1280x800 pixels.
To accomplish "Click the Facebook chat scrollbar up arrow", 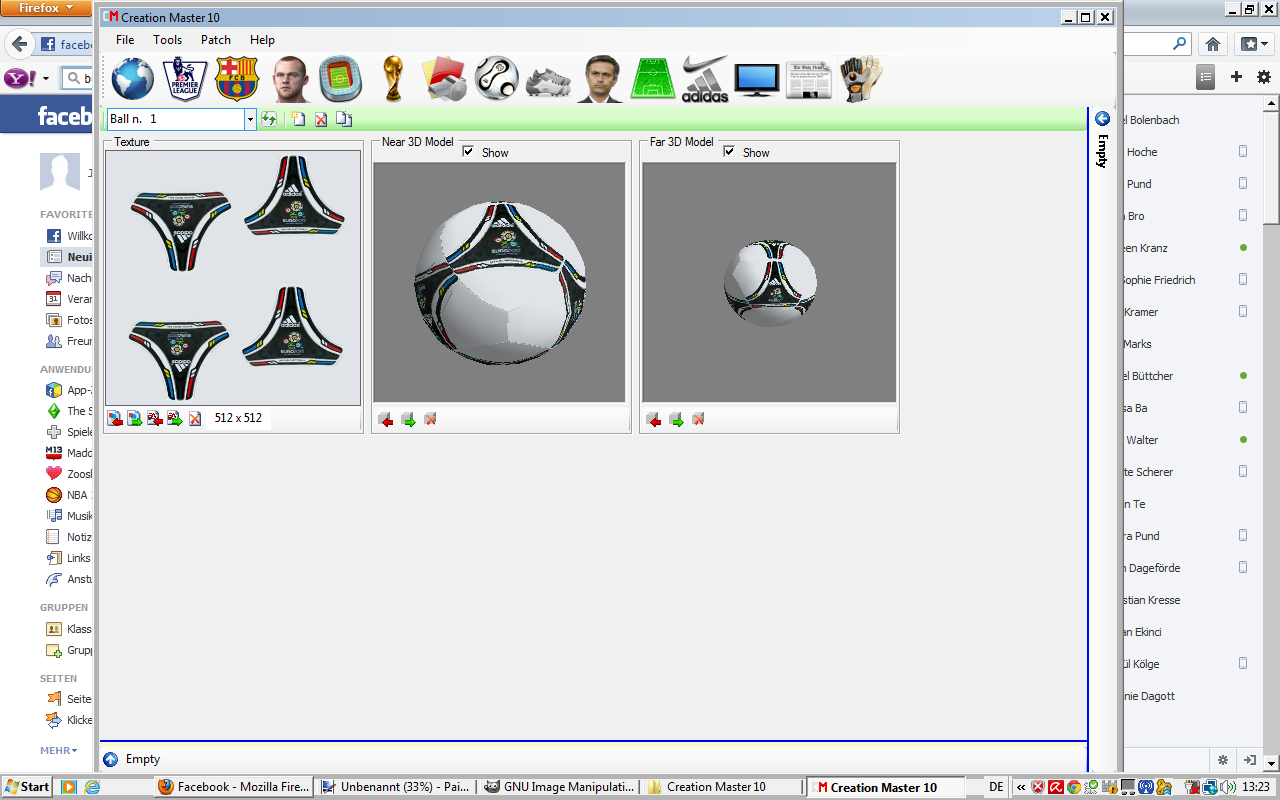I will click(x=1271, y=104).
